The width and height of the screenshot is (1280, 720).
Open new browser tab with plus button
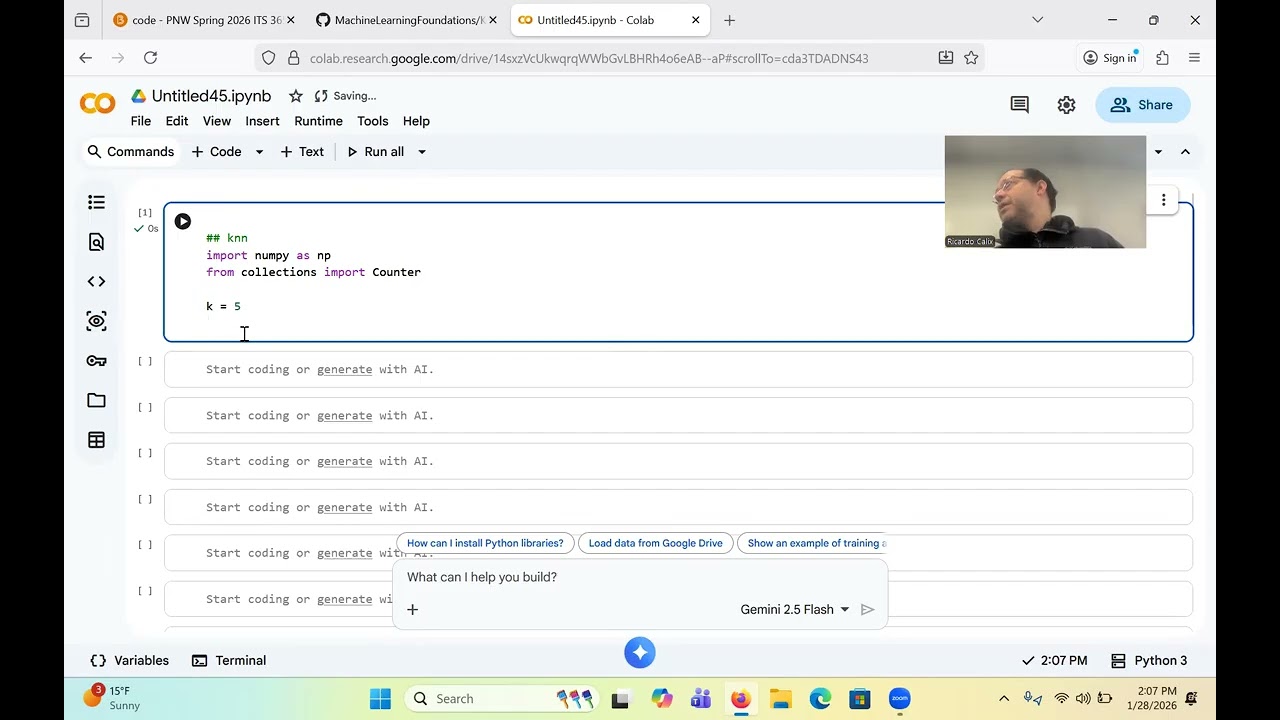(729, 20)
